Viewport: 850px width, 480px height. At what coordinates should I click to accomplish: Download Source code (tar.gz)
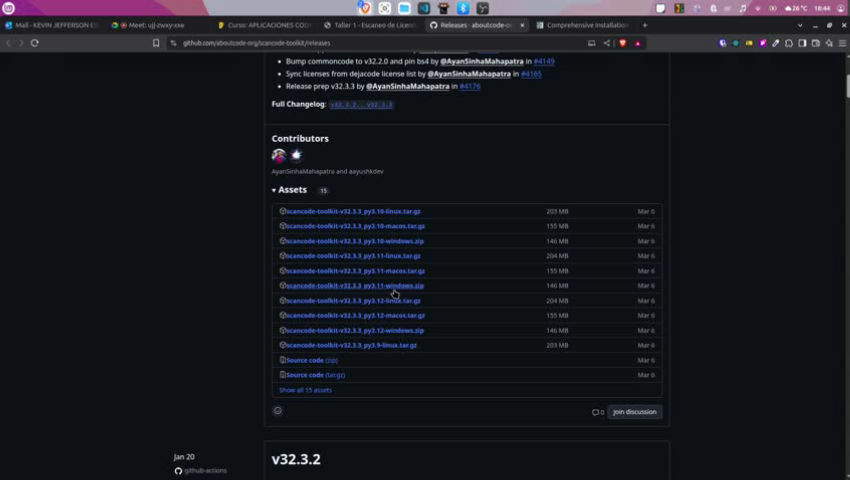click(315, 375)
